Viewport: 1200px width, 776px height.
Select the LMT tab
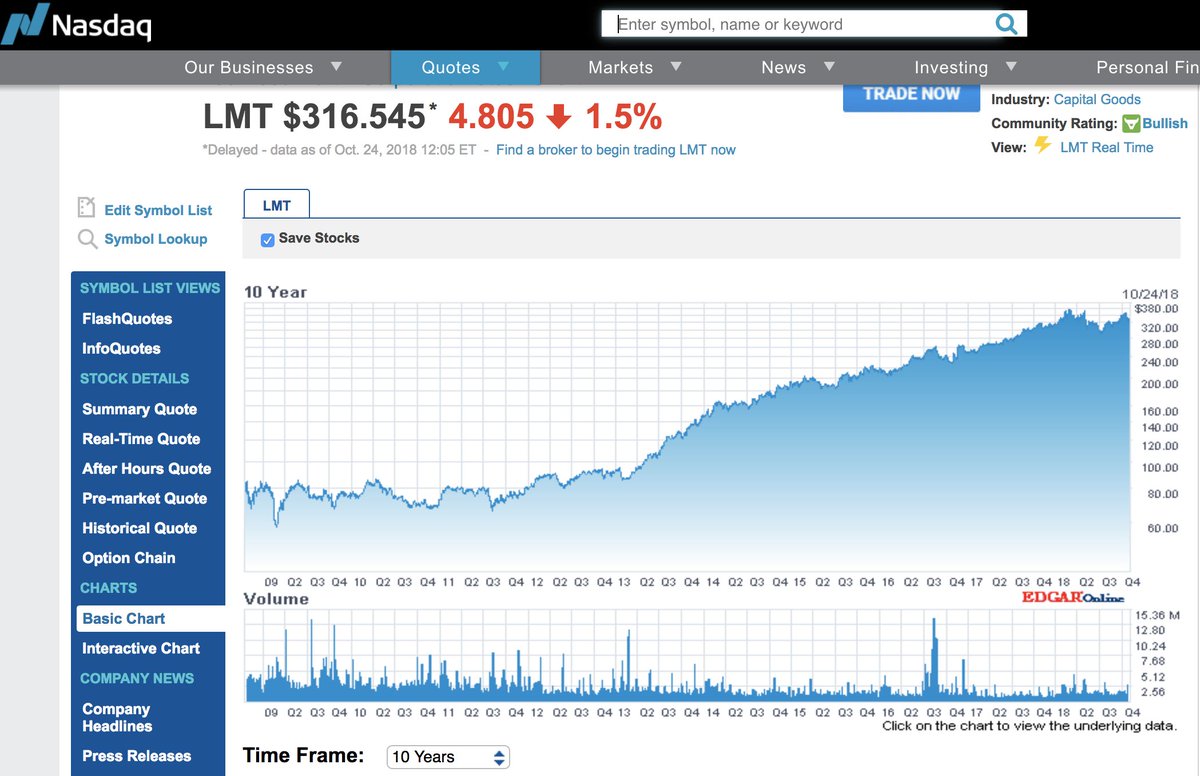(277, 204)
